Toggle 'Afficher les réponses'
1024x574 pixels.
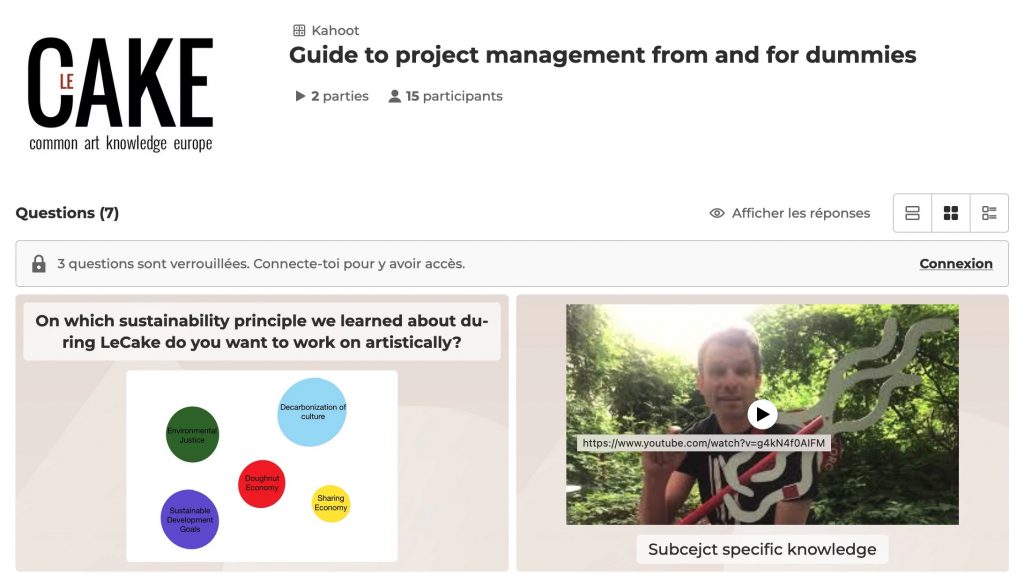790,213
